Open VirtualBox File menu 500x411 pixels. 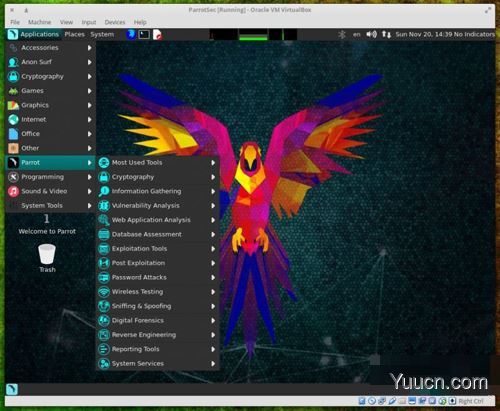click(x=15, y=22)
